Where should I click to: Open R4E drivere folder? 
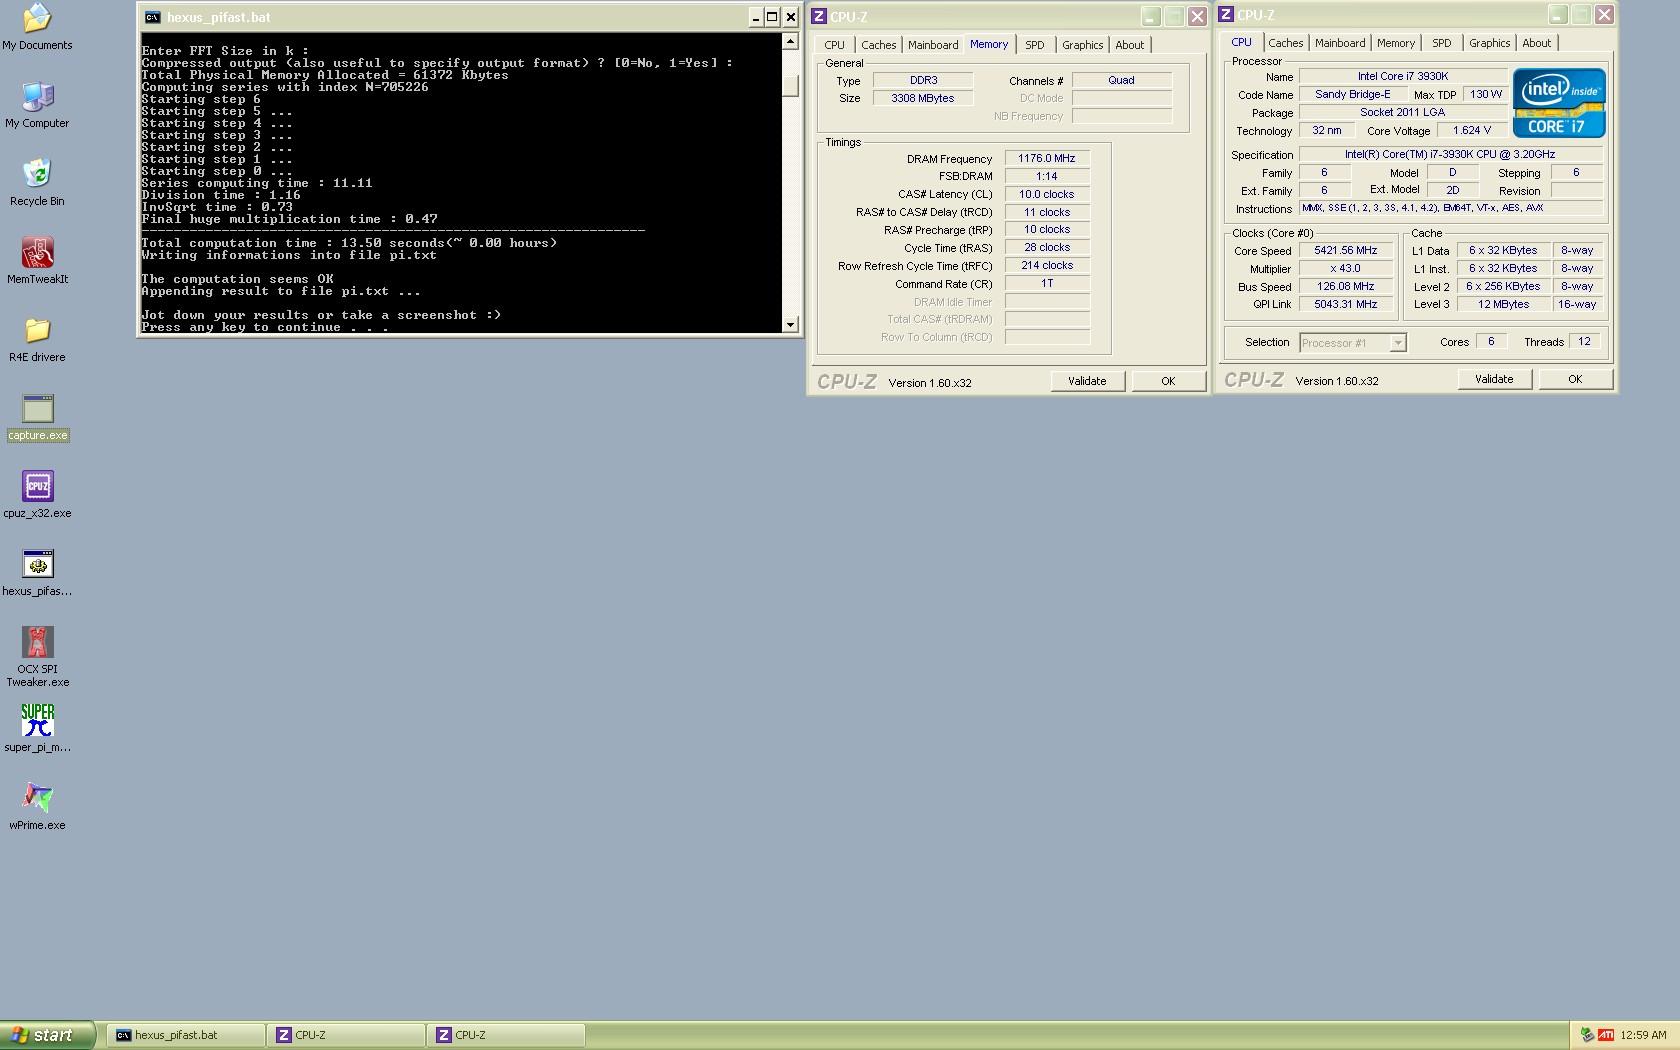(x=37, y=338)
